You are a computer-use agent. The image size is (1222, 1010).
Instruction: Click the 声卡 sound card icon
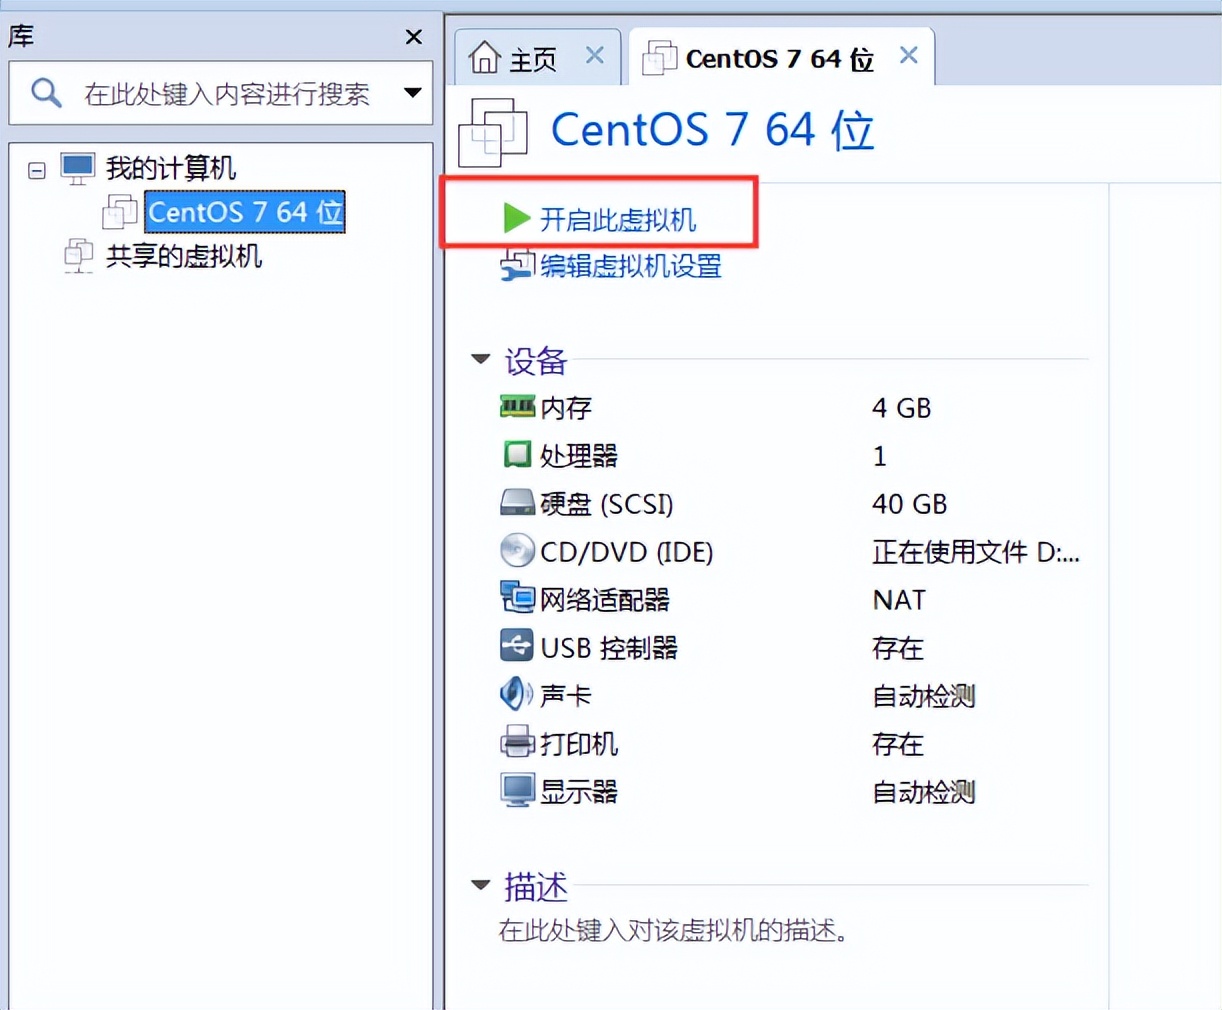pyautogui.click(x=515, y=694)
